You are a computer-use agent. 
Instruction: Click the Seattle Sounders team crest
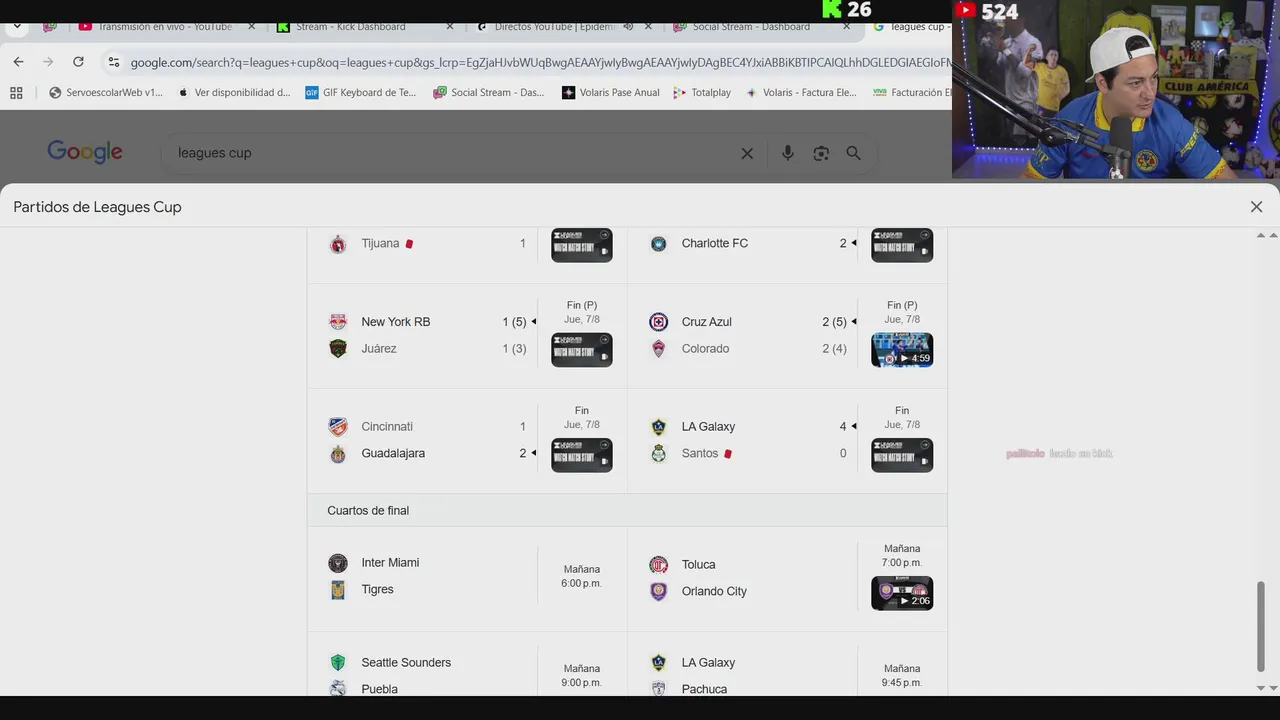(x=338, y=663)
